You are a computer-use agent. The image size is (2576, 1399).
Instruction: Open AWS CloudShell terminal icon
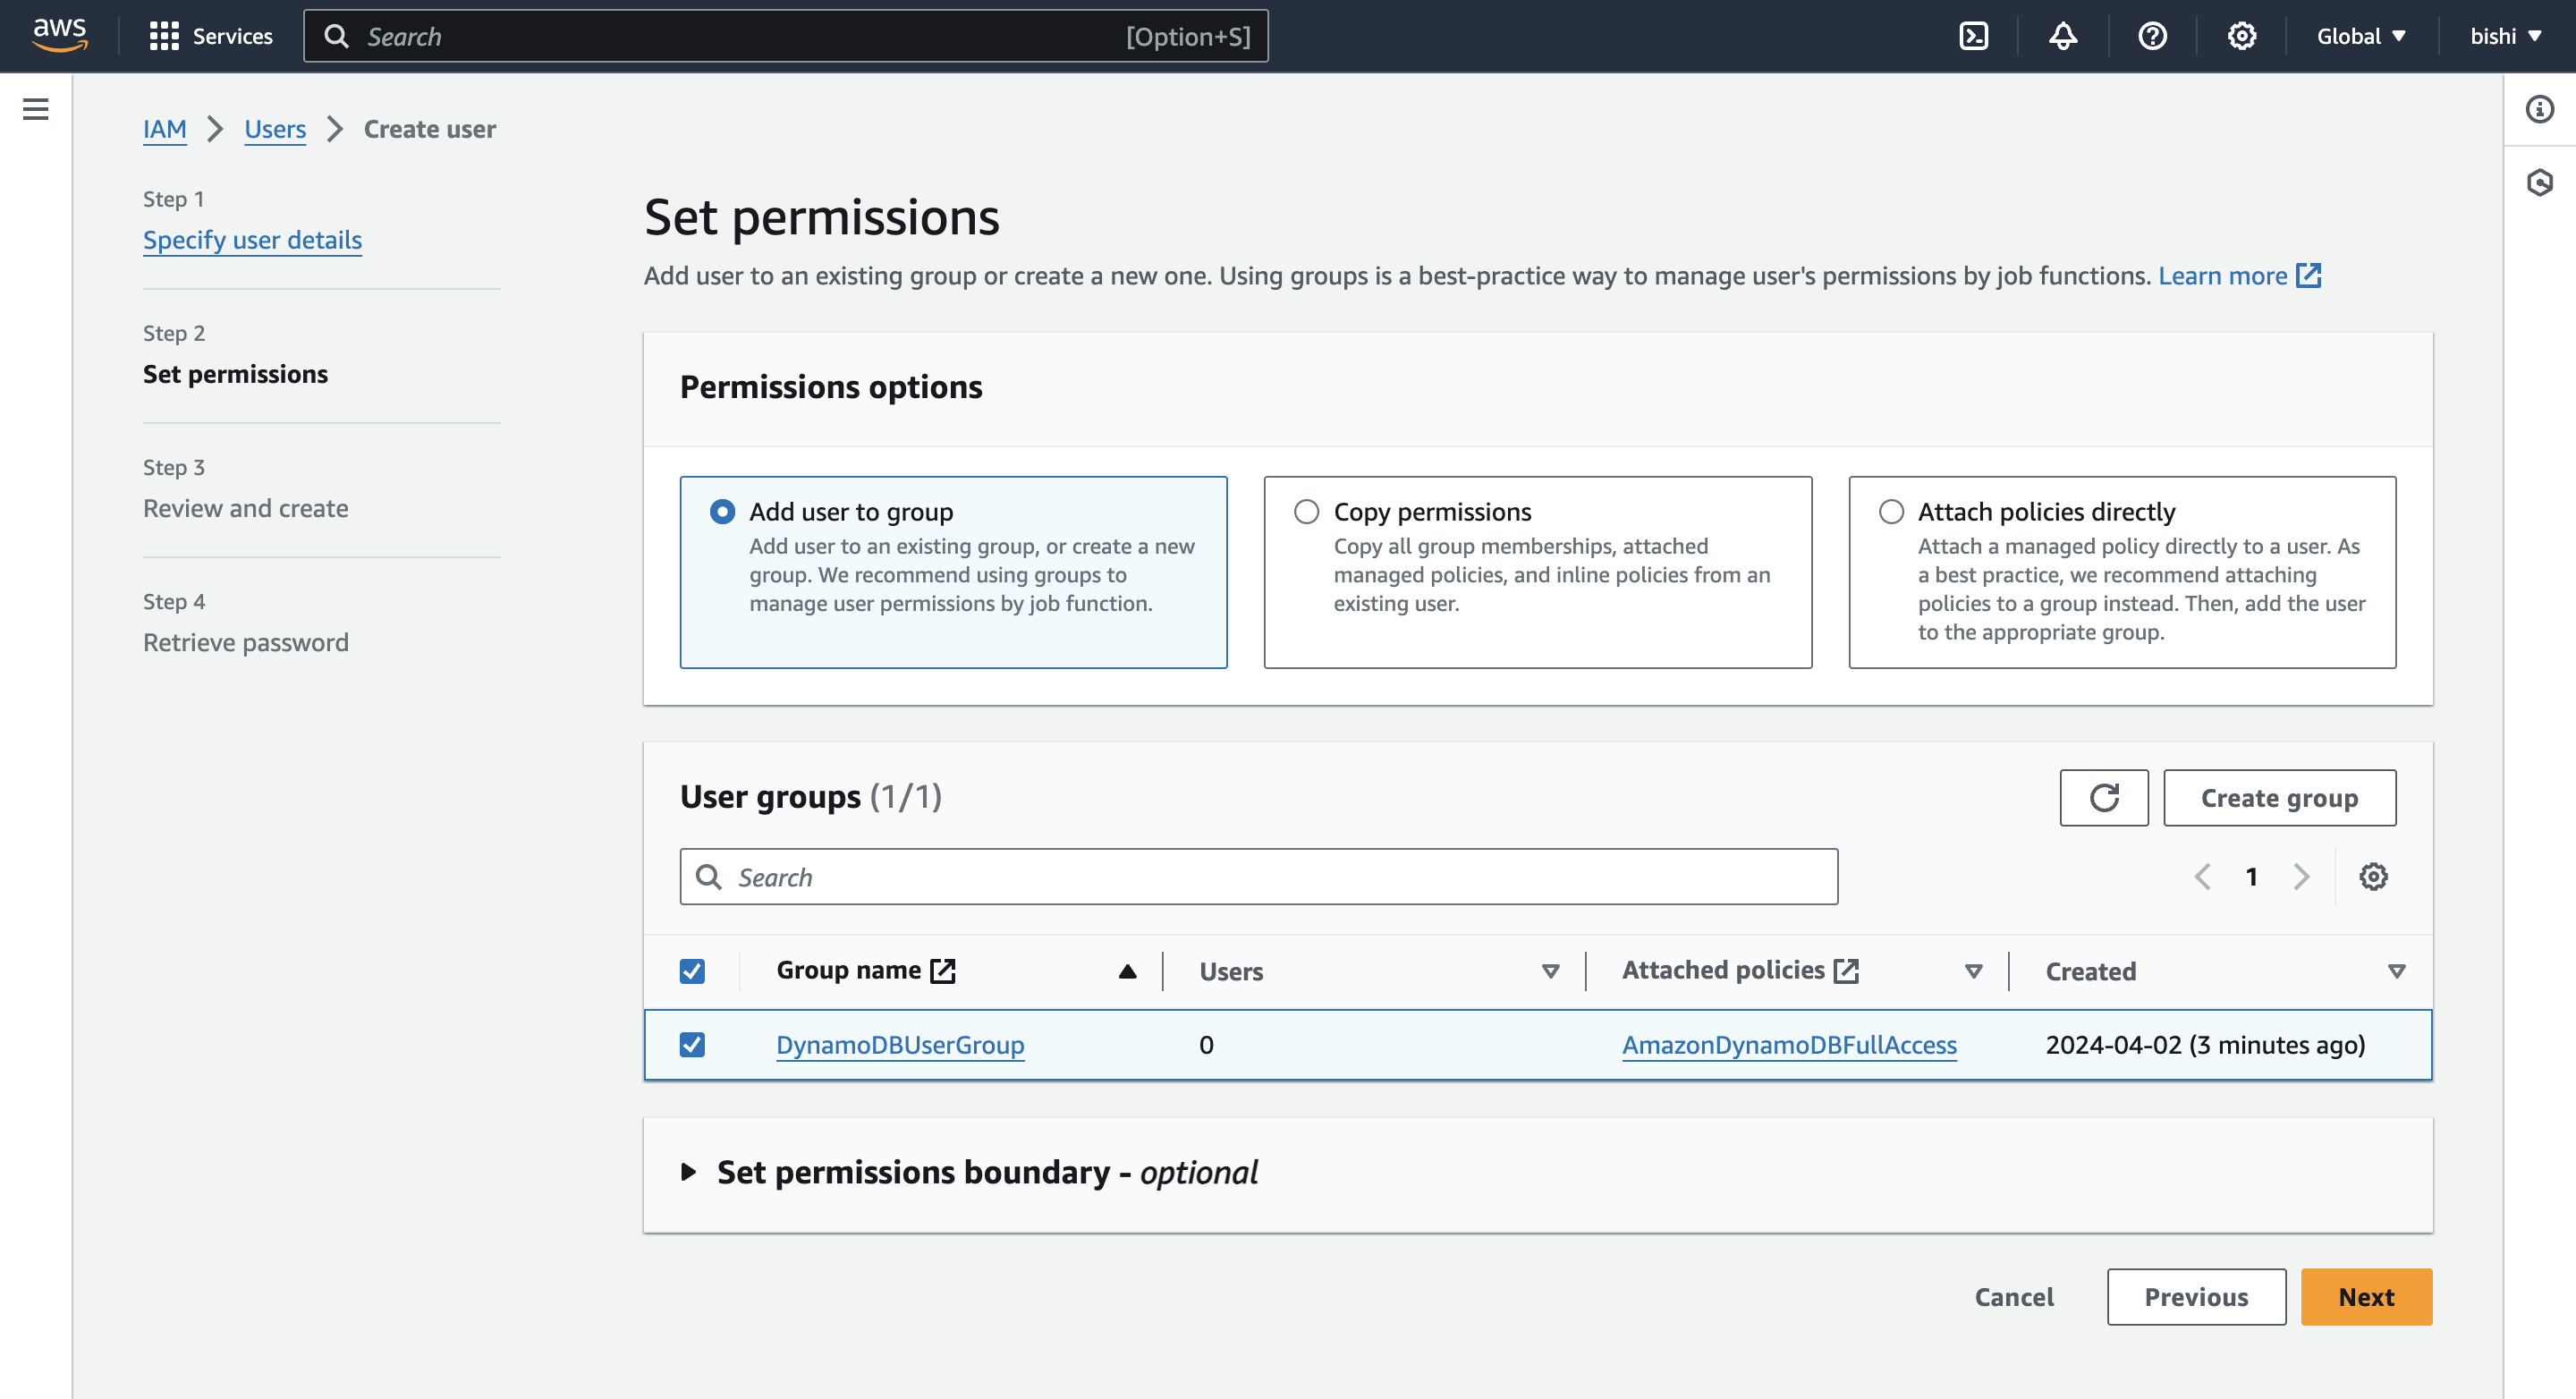[1973, 37]
